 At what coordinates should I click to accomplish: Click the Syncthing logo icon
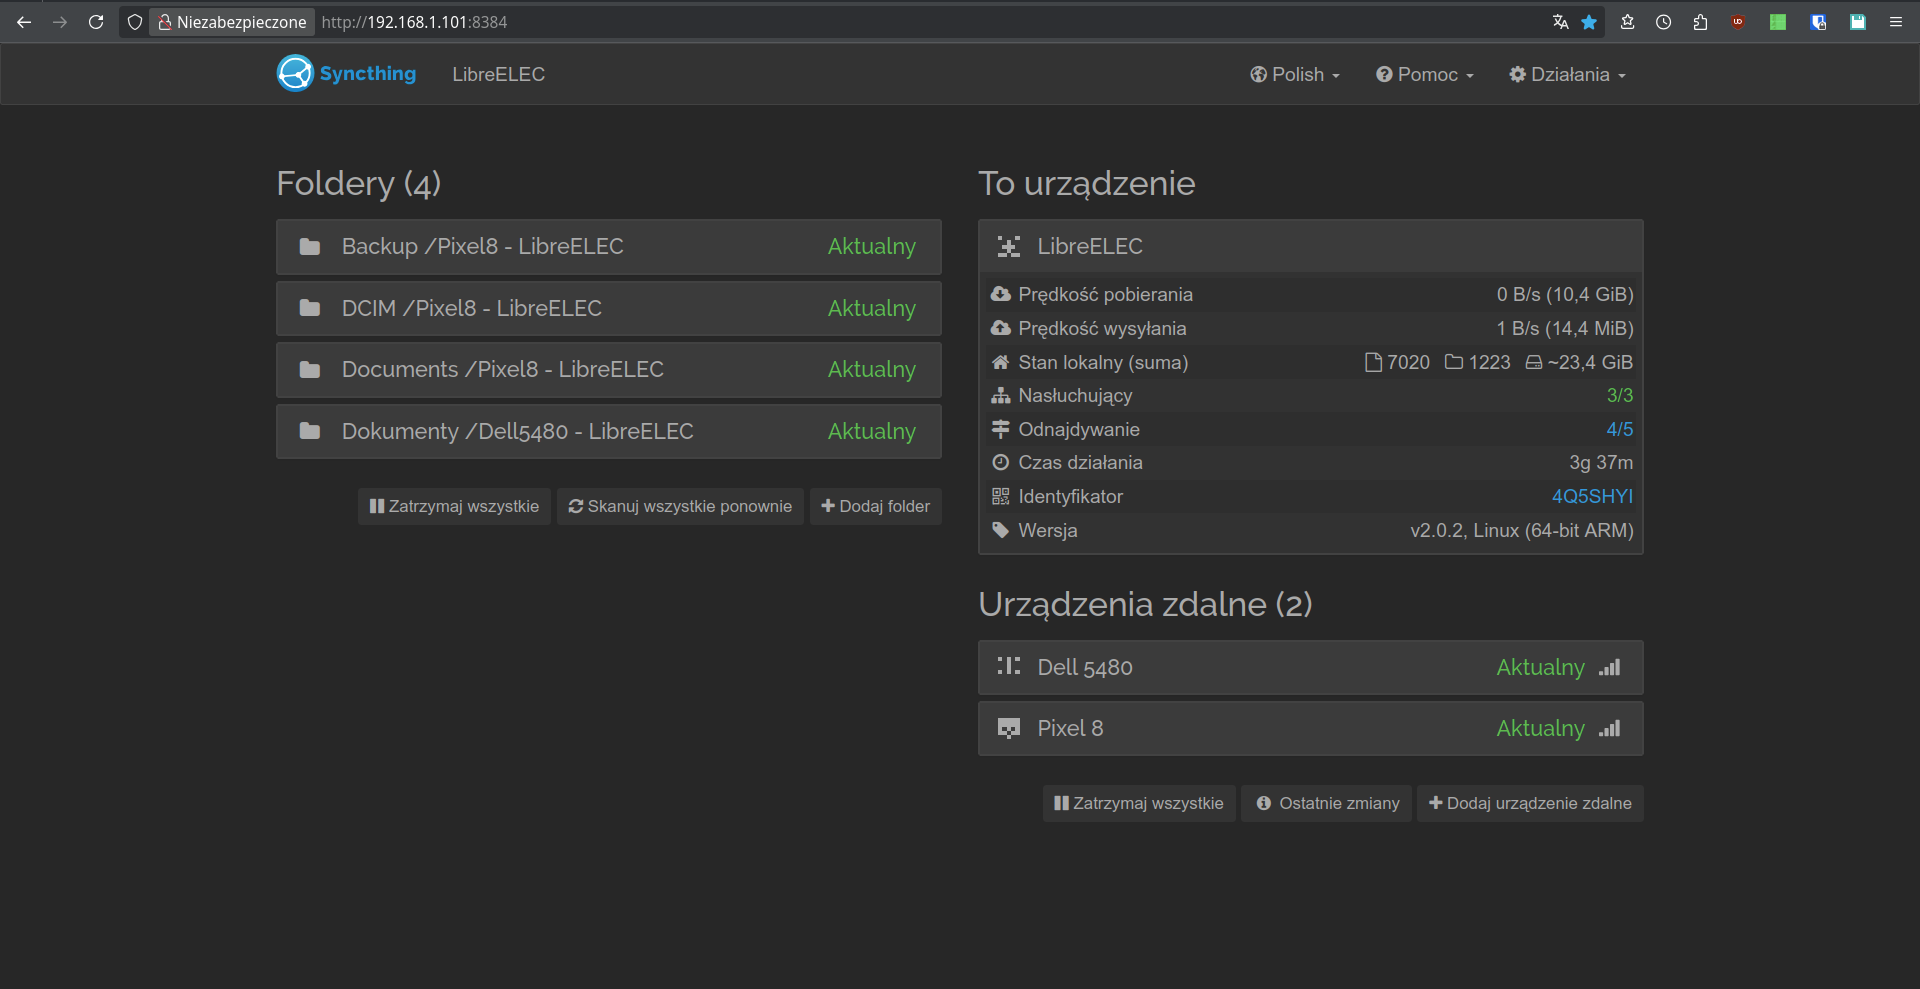[x=295, y=74]
